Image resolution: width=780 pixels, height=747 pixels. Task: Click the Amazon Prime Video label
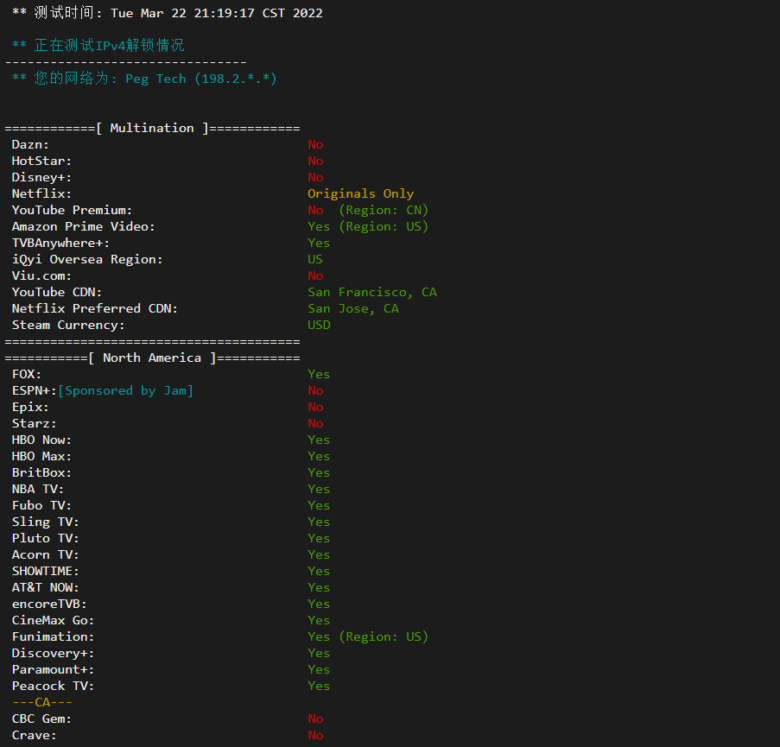83,226
